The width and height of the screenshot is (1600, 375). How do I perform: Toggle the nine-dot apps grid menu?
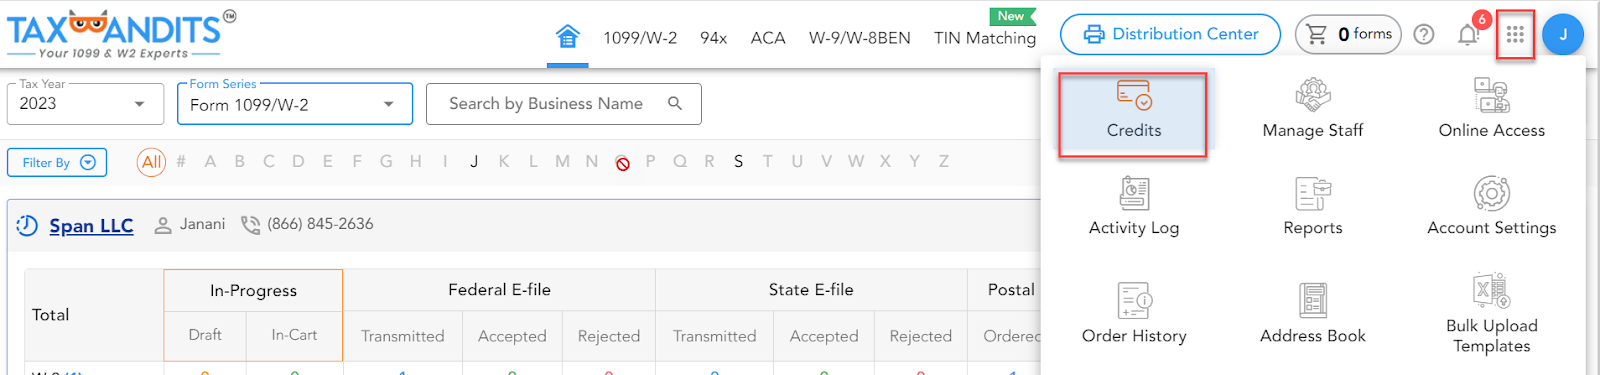1515,35
